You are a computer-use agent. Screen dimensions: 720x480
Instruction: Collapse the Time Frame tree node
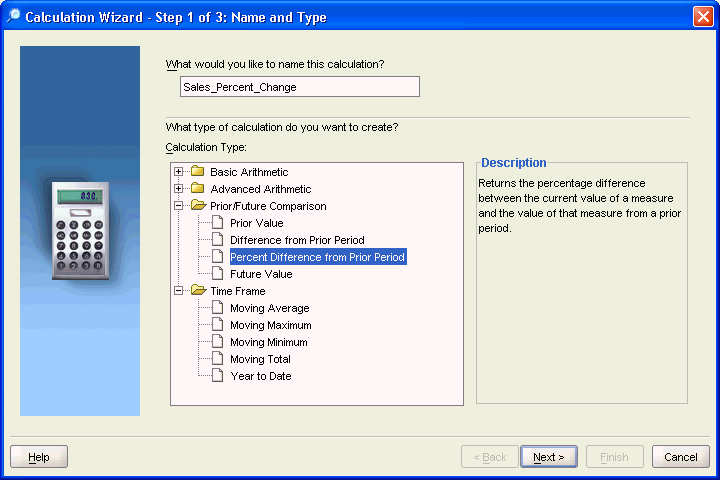179,291
